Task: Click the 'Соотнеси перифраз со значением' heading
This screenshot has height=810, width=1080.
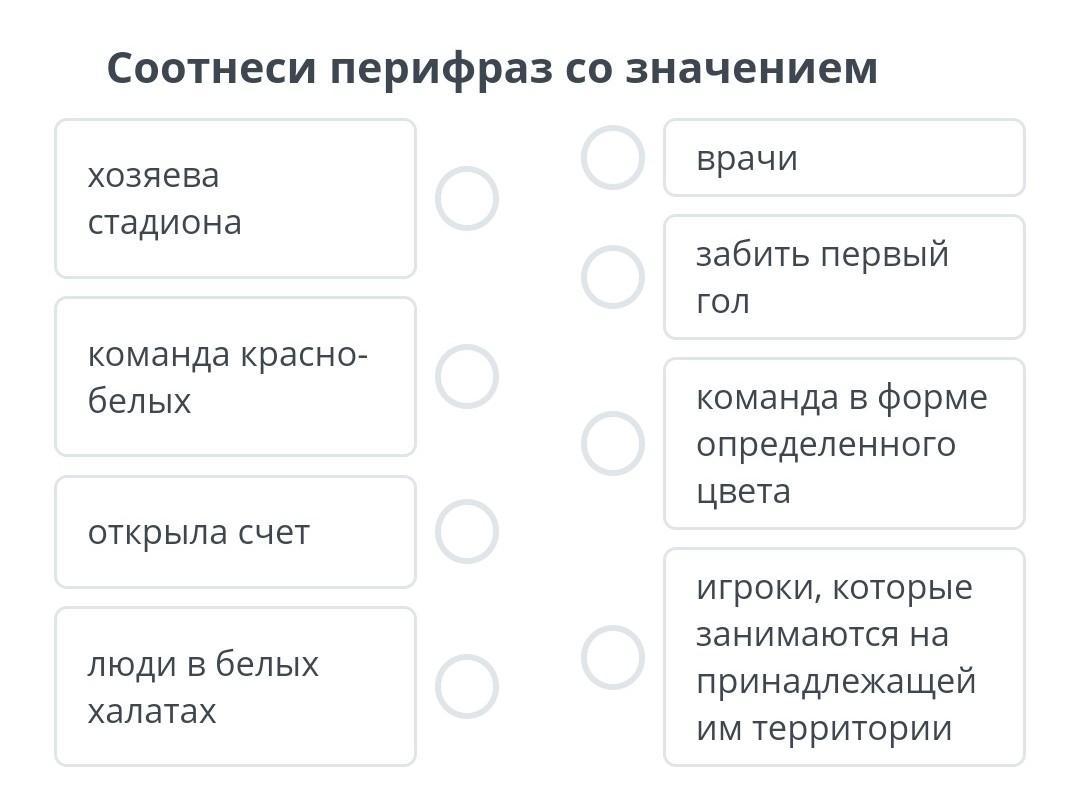Action: (492, 68)
